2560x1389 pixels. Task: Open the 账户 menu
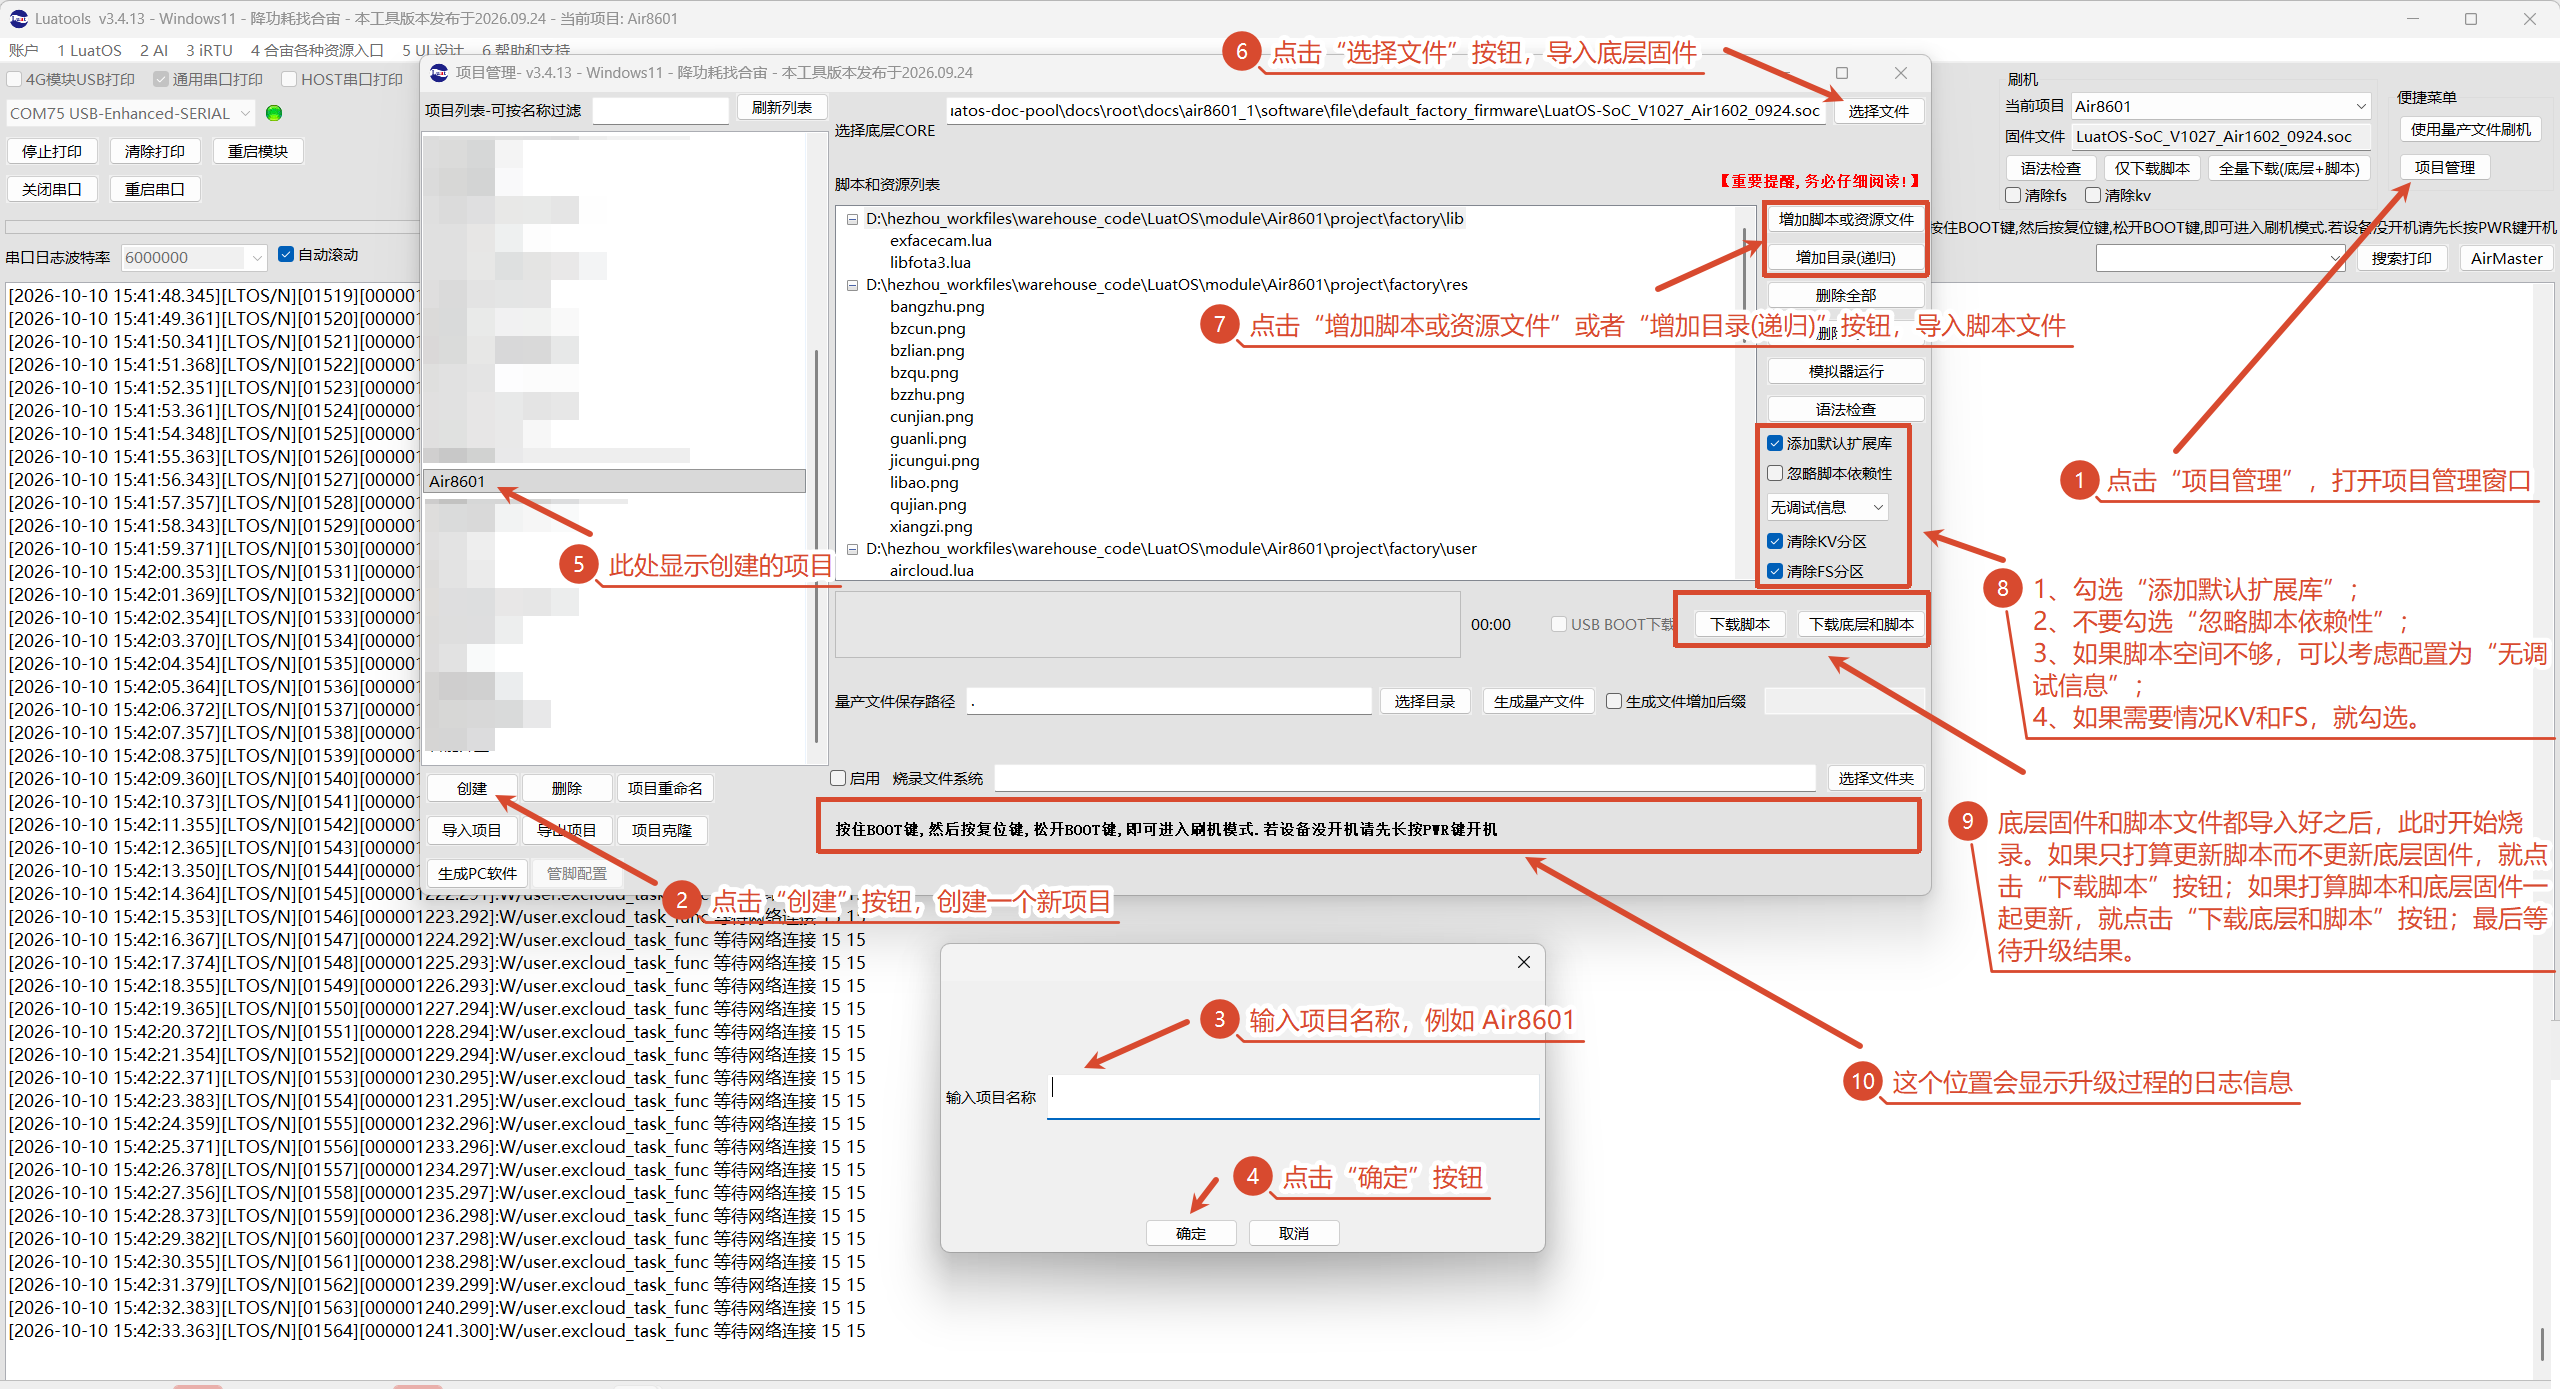(x=23, y=50)
